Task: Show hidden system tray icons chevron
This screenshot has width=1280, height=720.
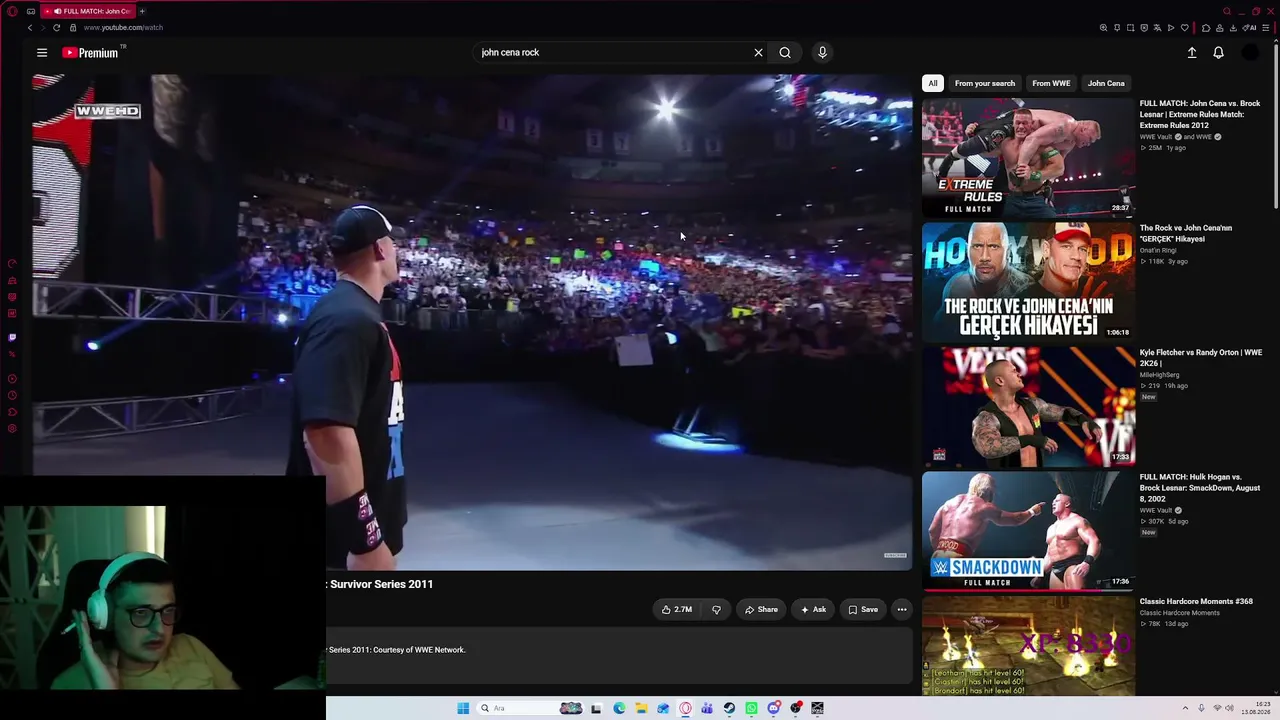Action: click(1185, 708)
